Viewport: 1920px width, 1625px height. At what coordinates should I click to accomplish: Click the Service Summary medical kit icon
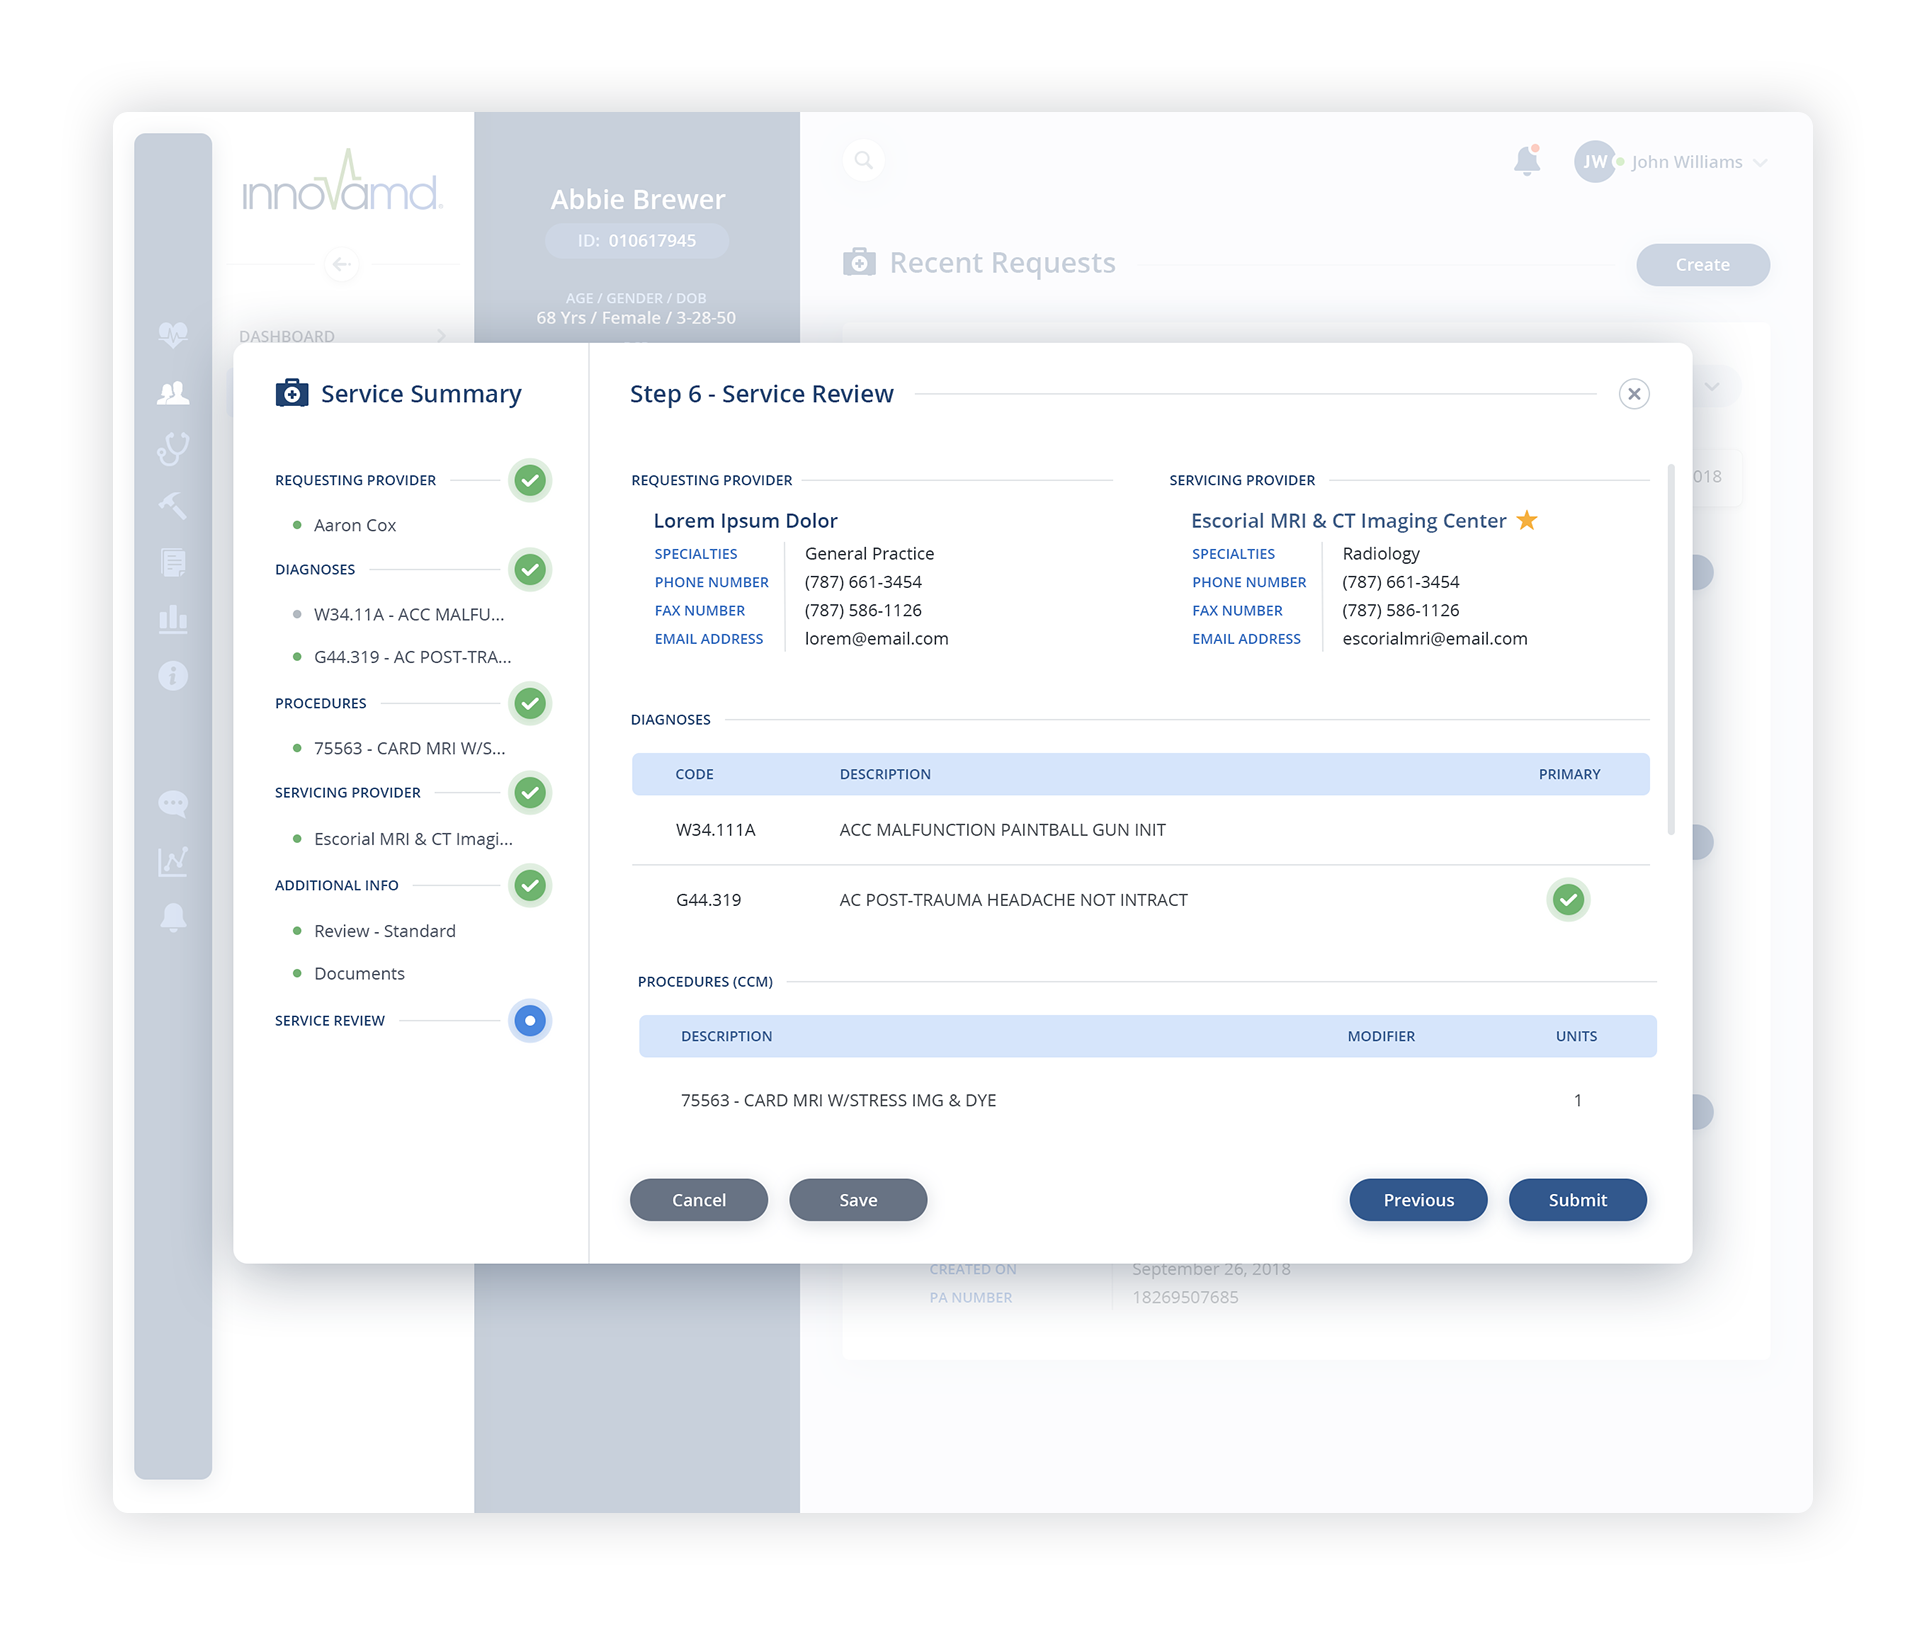[x=292, y=393]
